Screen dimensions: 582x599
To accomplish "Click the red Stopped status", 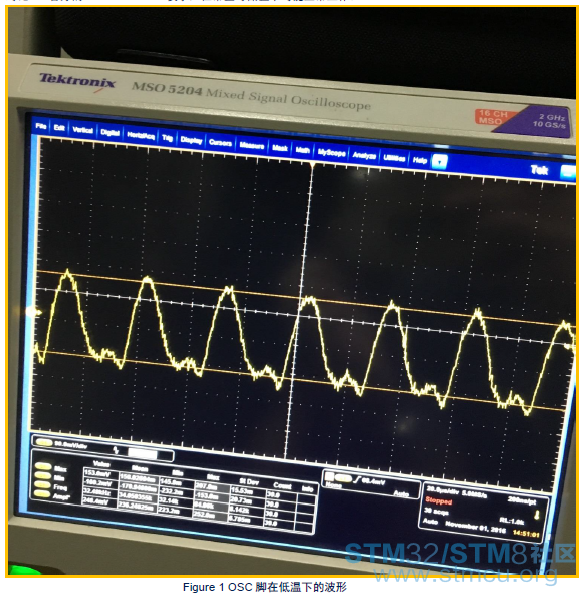I will pyautogui.click(x=438, y=500).
